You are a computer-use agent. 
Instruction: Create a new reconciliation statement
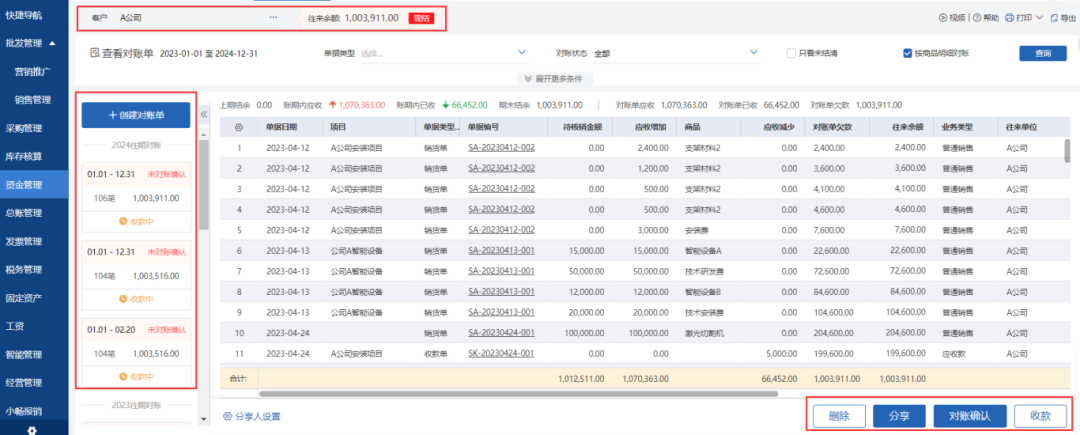136,115
